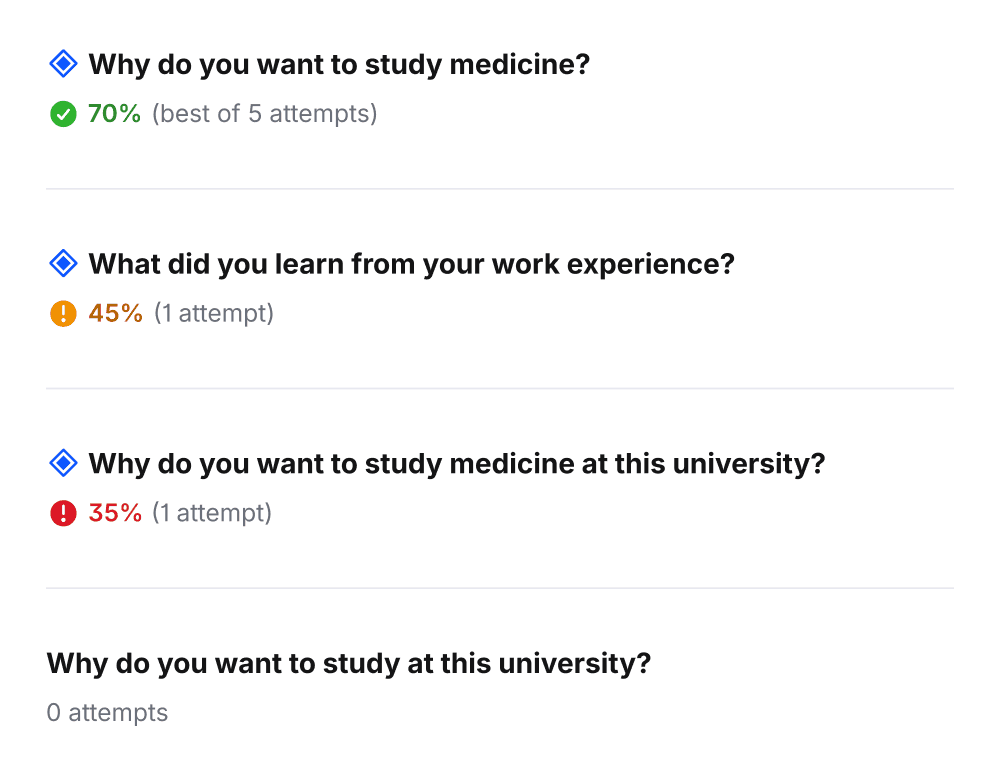This screenshot has width=1000, height=780.
Task: Click the 35% score text
Action: [114, 514]
